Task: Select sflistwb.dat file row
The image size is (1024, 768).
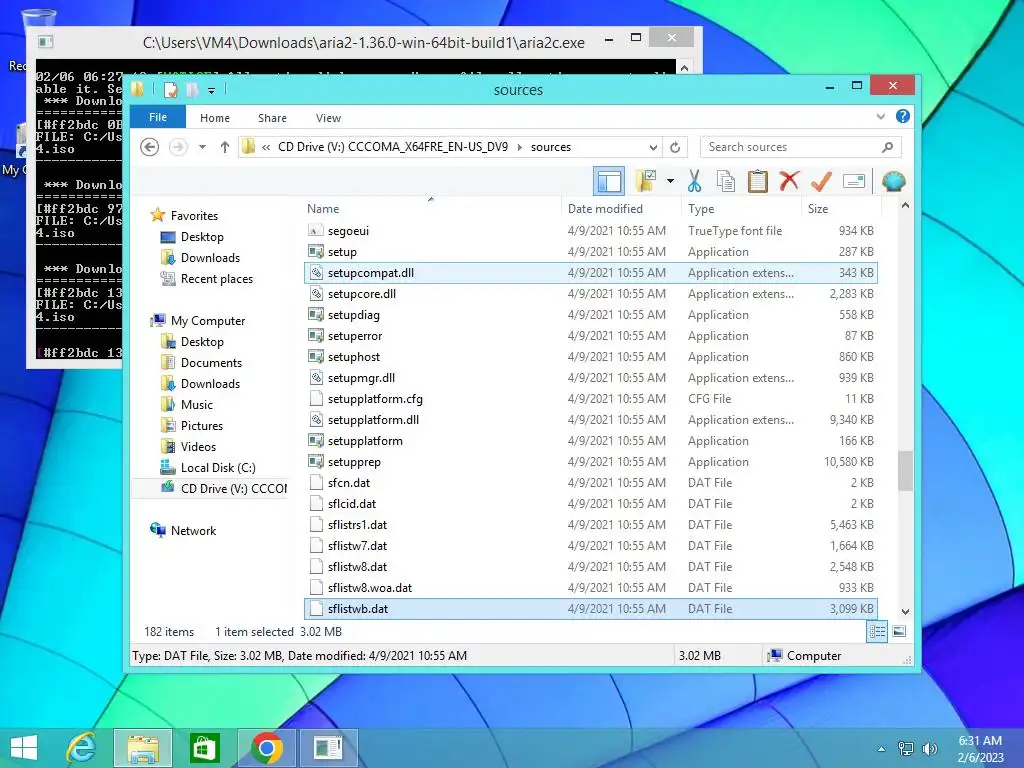Action: 590,609
